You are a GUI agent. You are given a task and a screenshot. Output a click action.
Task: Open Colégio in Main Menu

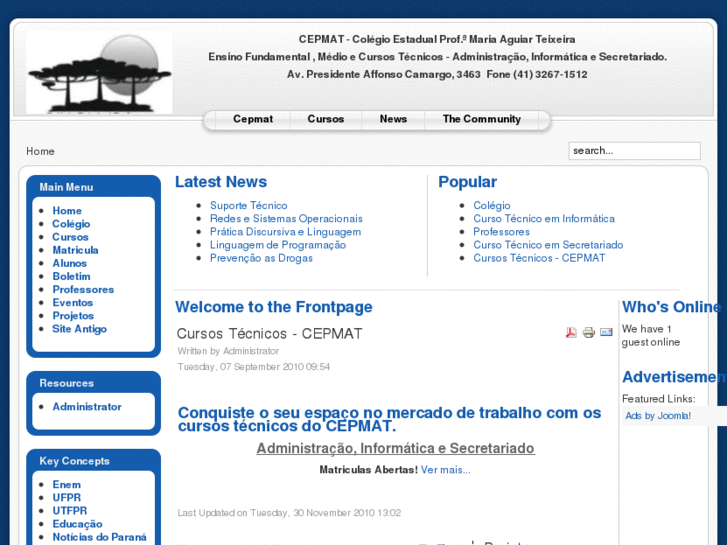pos(71,224)
